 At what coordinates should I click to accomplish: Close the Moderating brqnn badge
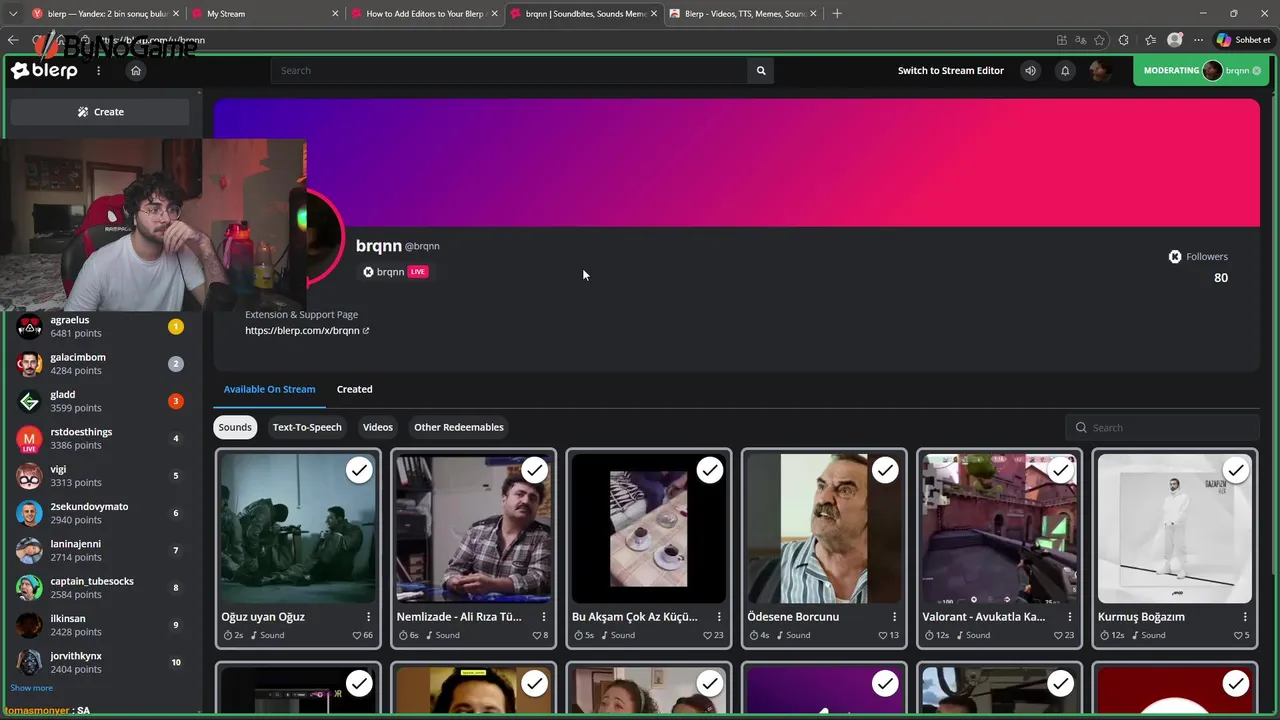click(1257, 71)
